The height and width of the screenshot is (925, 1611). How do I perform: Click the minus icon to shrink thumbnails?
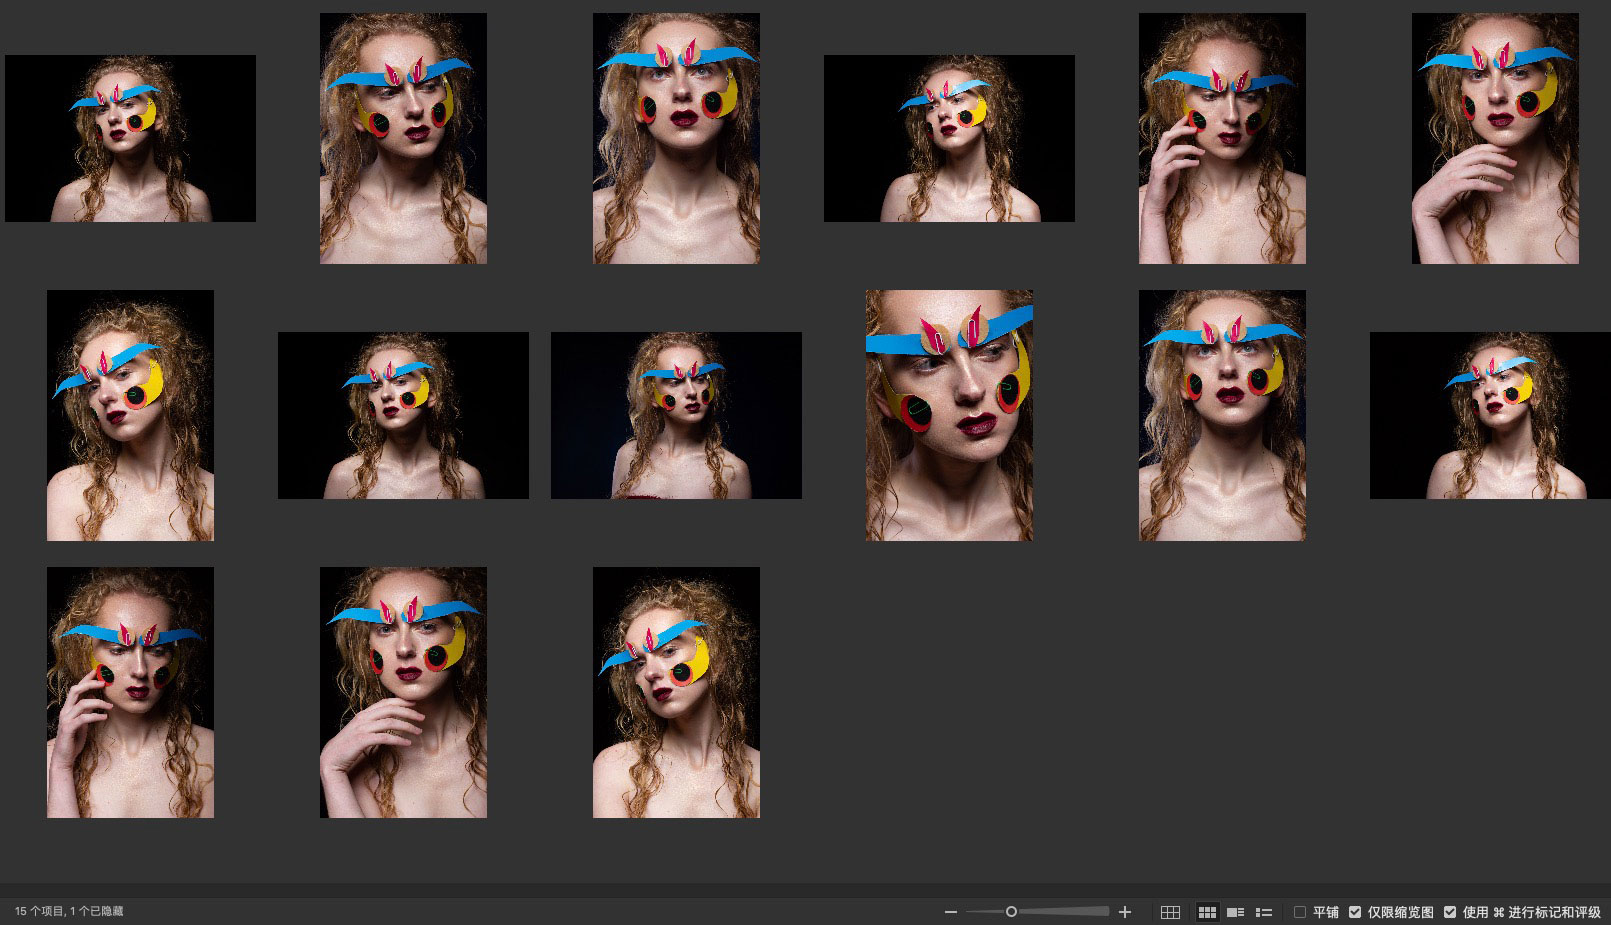coord(951,912)
